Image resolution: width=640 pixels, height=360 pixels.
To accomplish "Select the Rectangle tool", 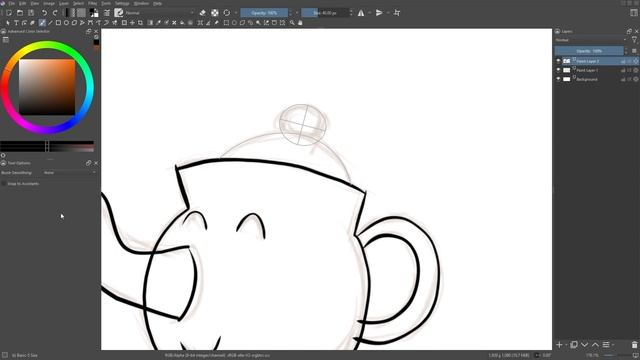I will (58, 23).
